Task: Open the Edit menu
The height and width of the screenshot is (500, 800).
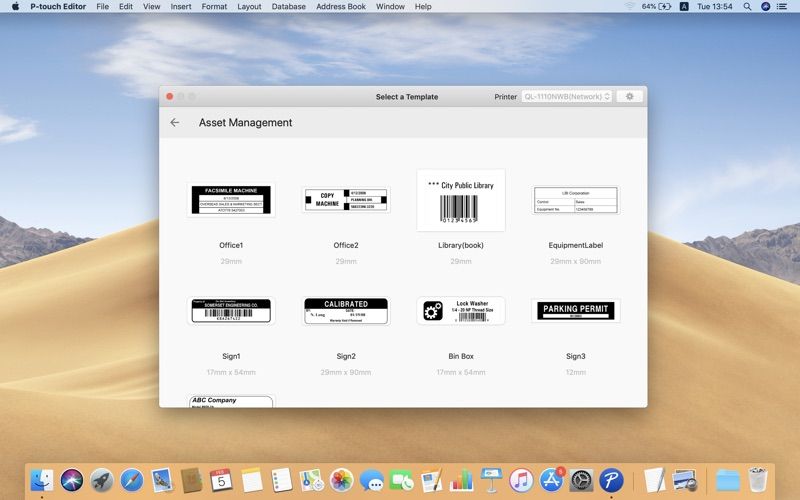Action: point(126,7)
